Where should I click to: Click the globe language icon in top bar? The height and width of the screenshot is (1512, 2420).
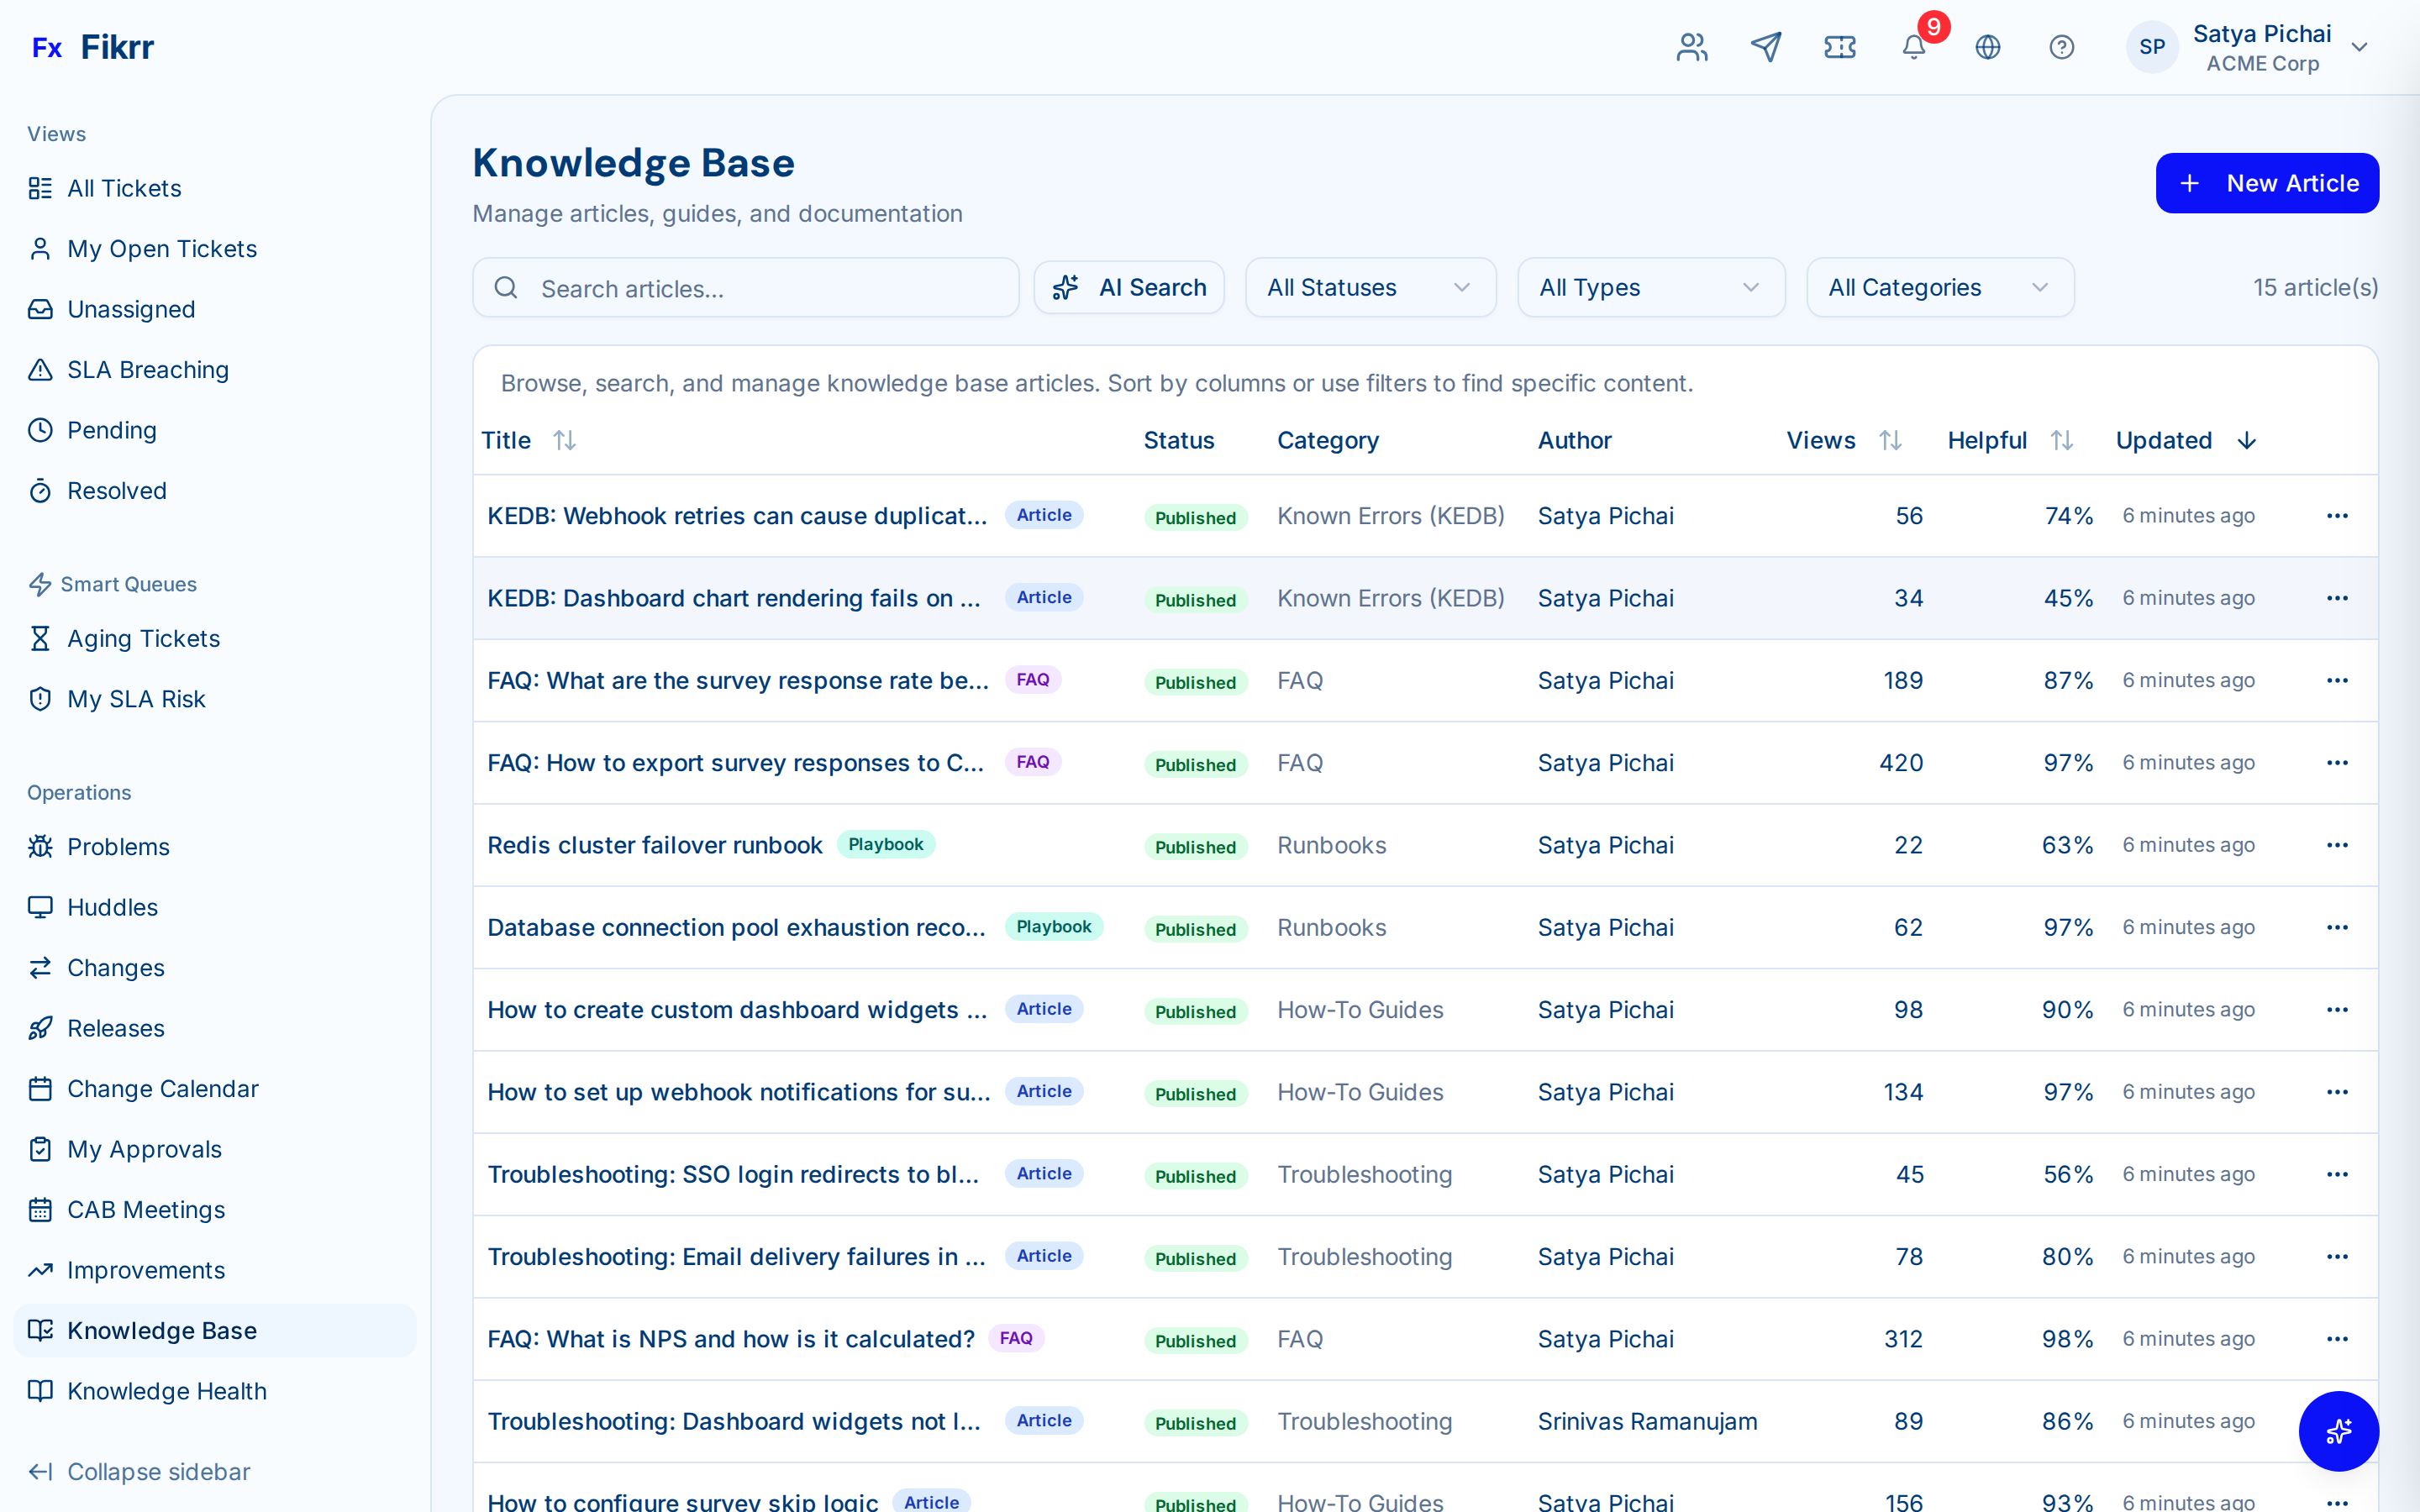tap(1987, 47)
